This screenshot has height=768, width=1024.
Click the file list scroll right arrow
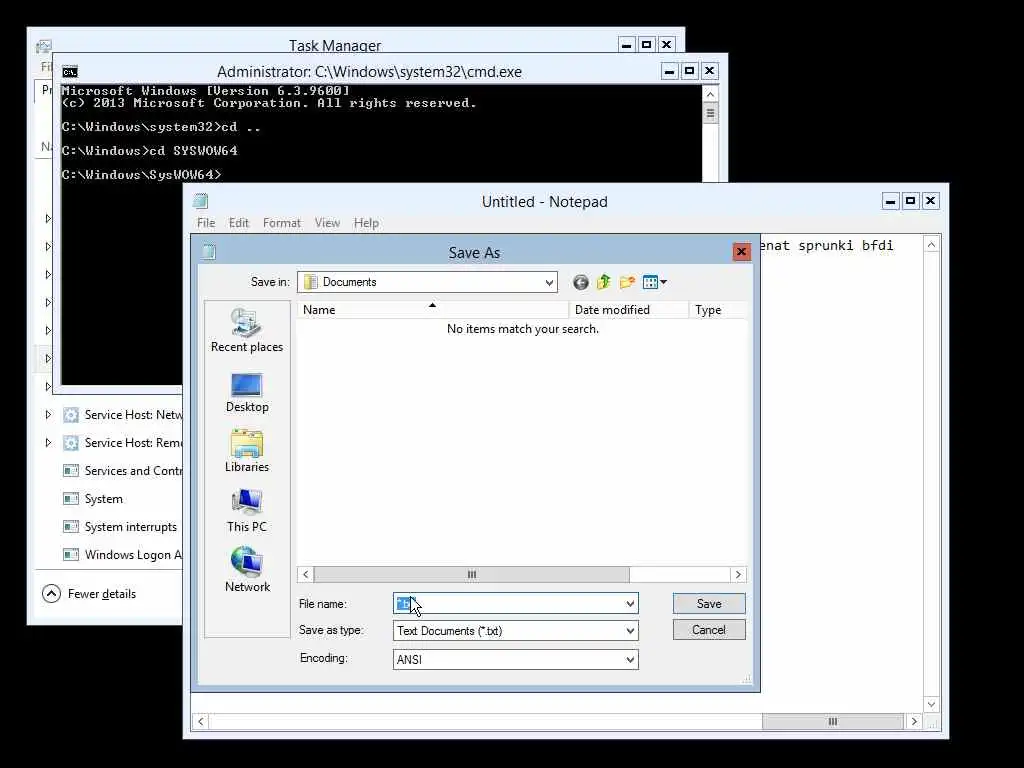tap(738, 575)
